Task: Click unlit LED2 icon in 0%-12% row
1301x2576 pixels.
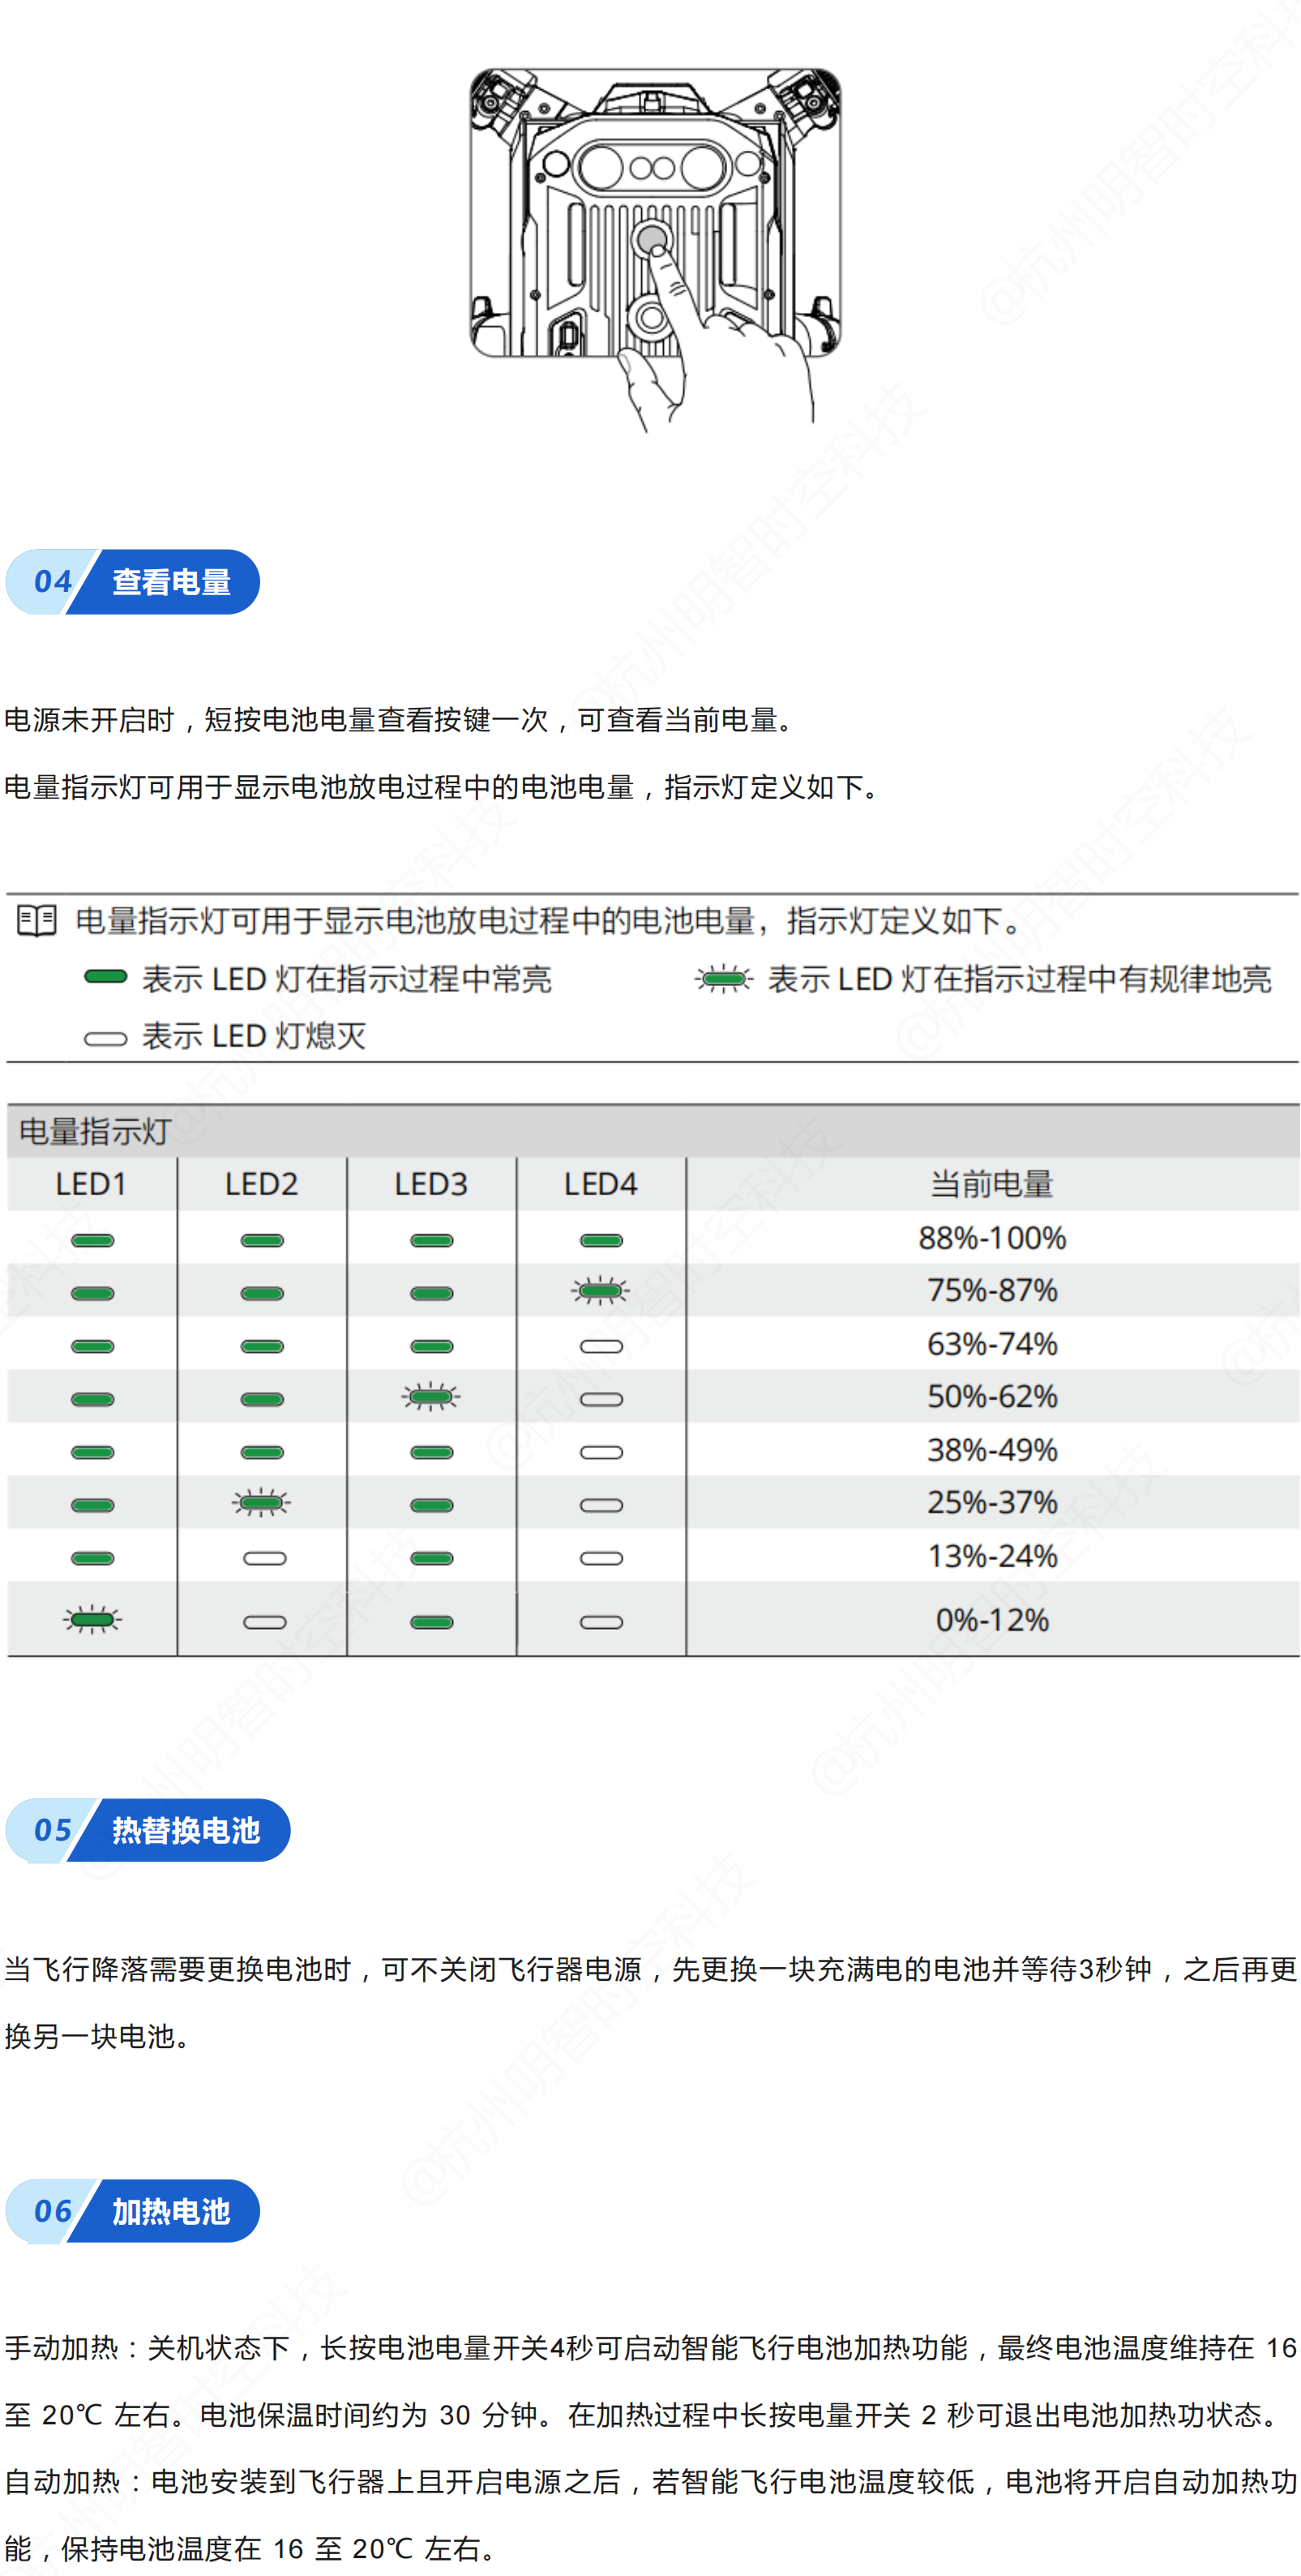Action: [x=265, y=1622]
